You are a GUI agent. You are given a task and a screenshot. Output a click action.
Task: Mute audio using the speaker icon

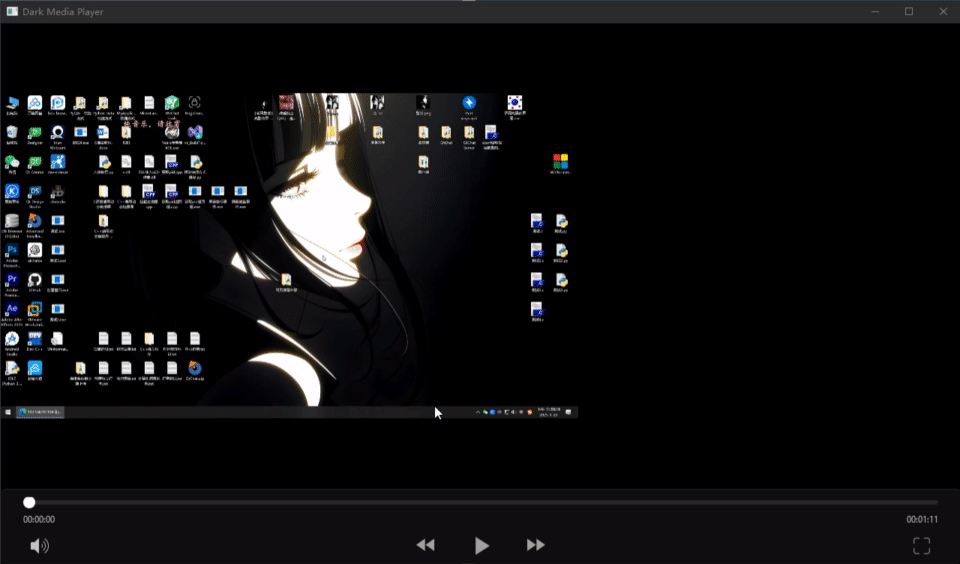(x=39, y=546)
